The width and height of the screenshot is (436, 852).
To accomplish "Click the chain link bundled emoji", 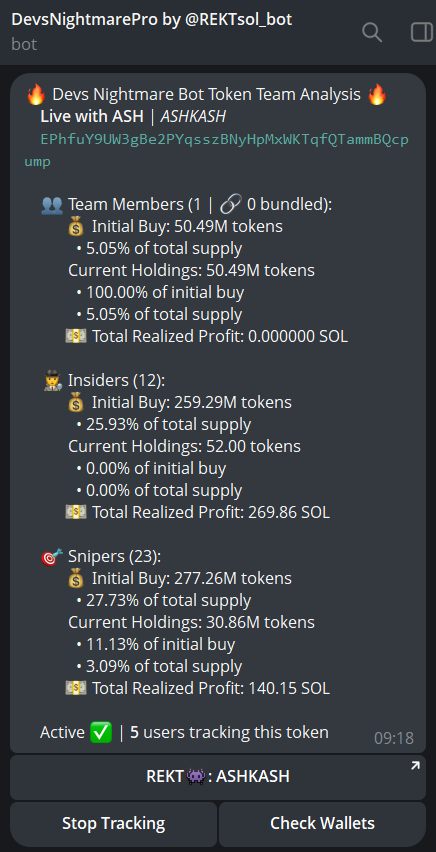I will pyautogui.click(x=229, y=205).
